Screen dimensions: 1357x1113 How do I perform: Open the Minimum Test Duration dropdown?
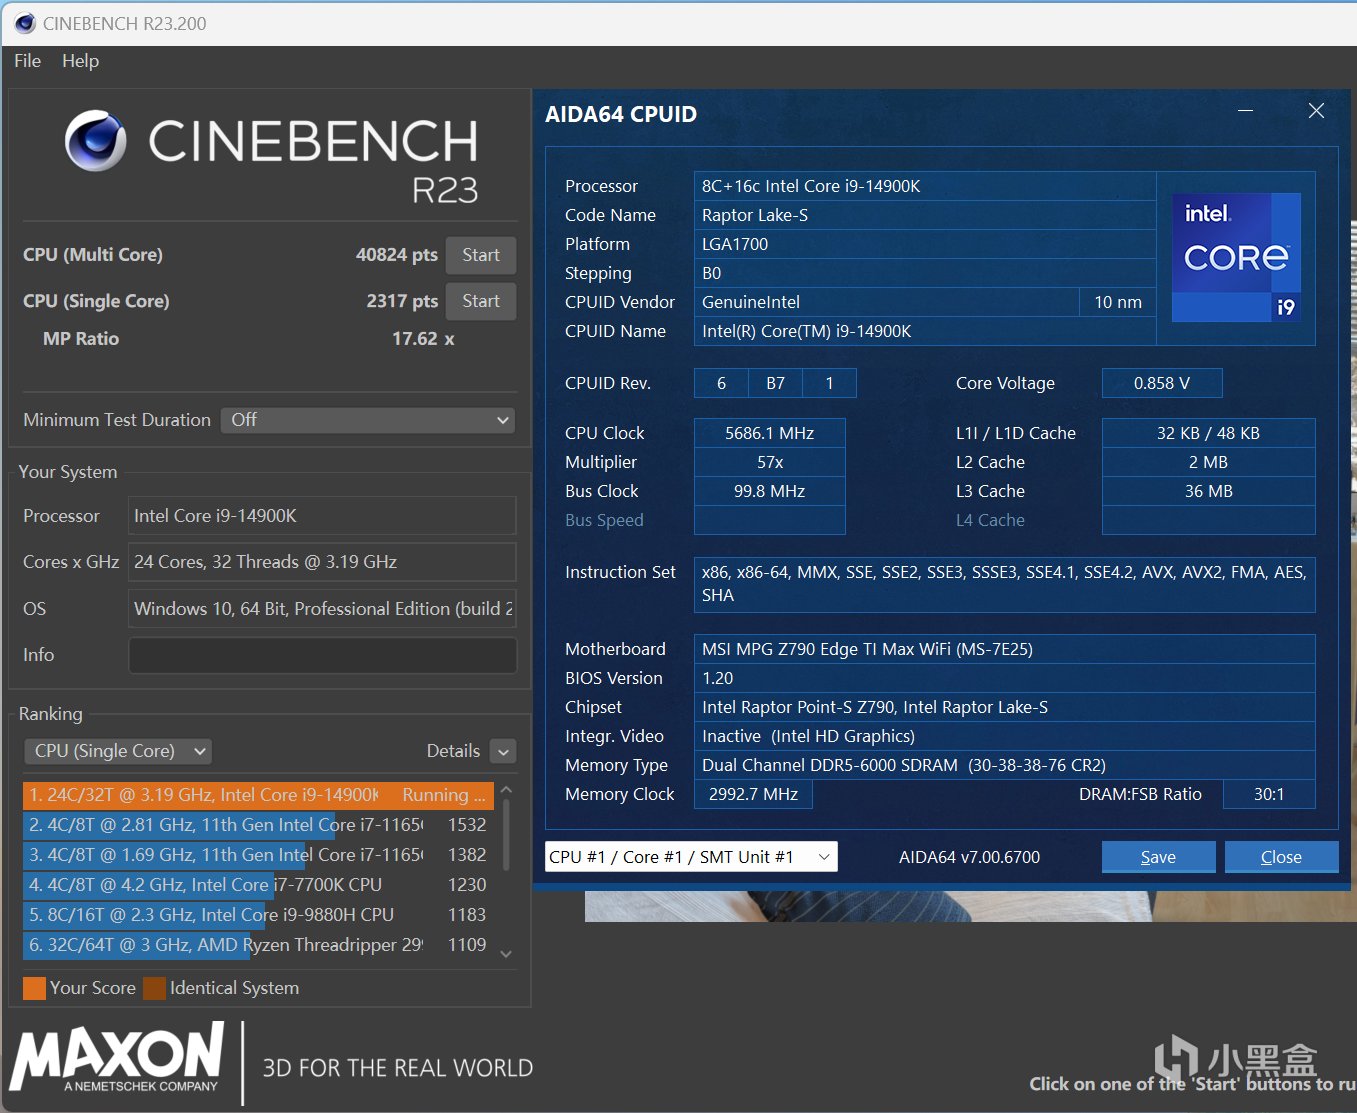[368, 420]
